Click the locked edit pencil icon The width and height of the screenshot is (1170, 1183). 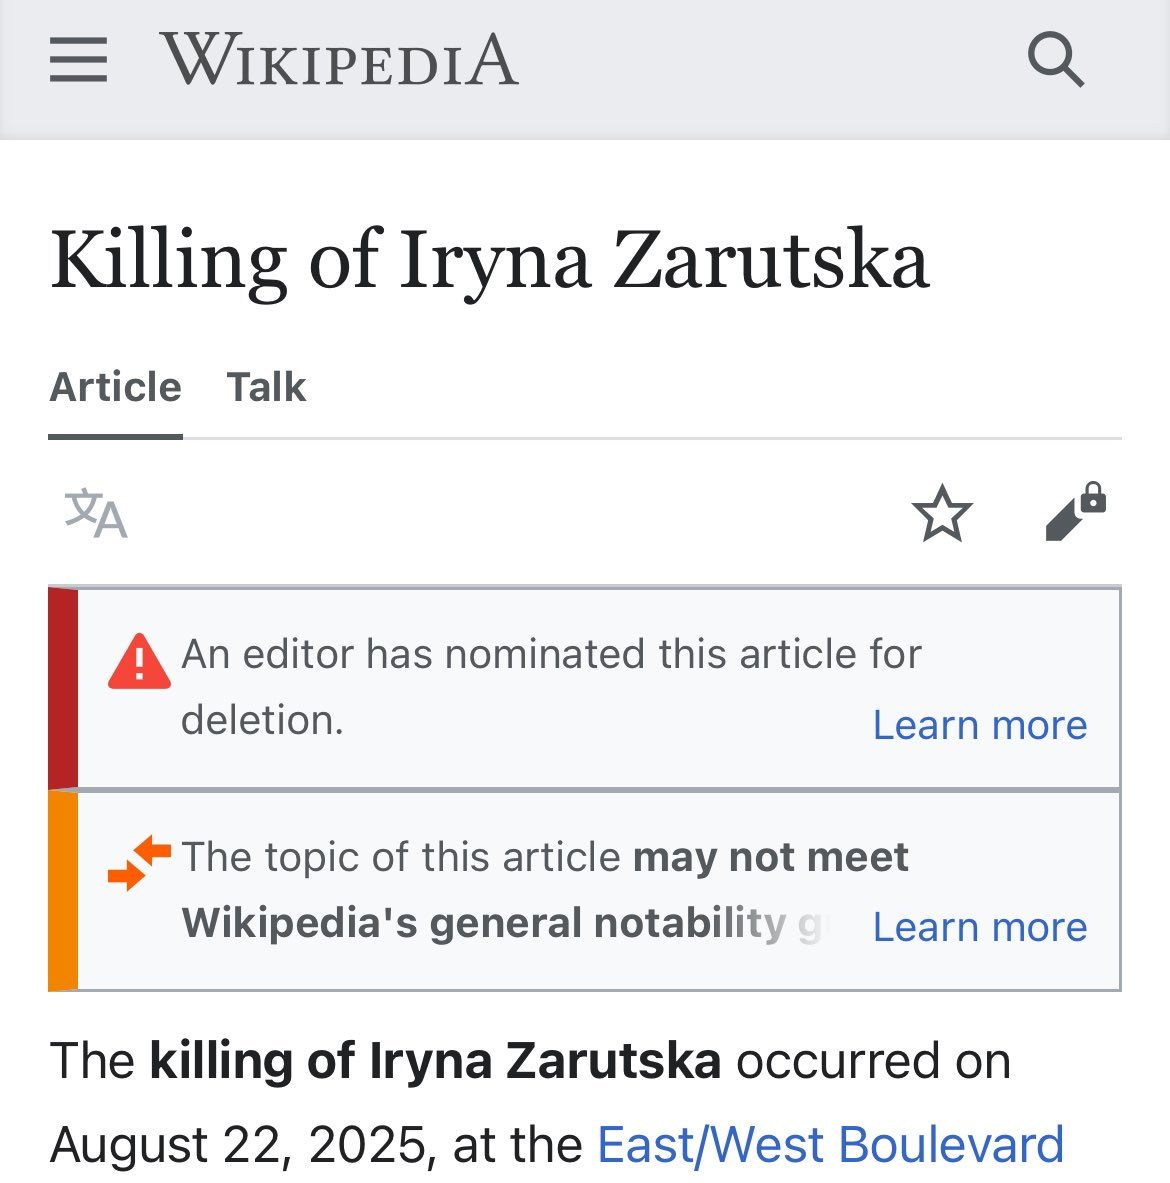click(1075, 513)
